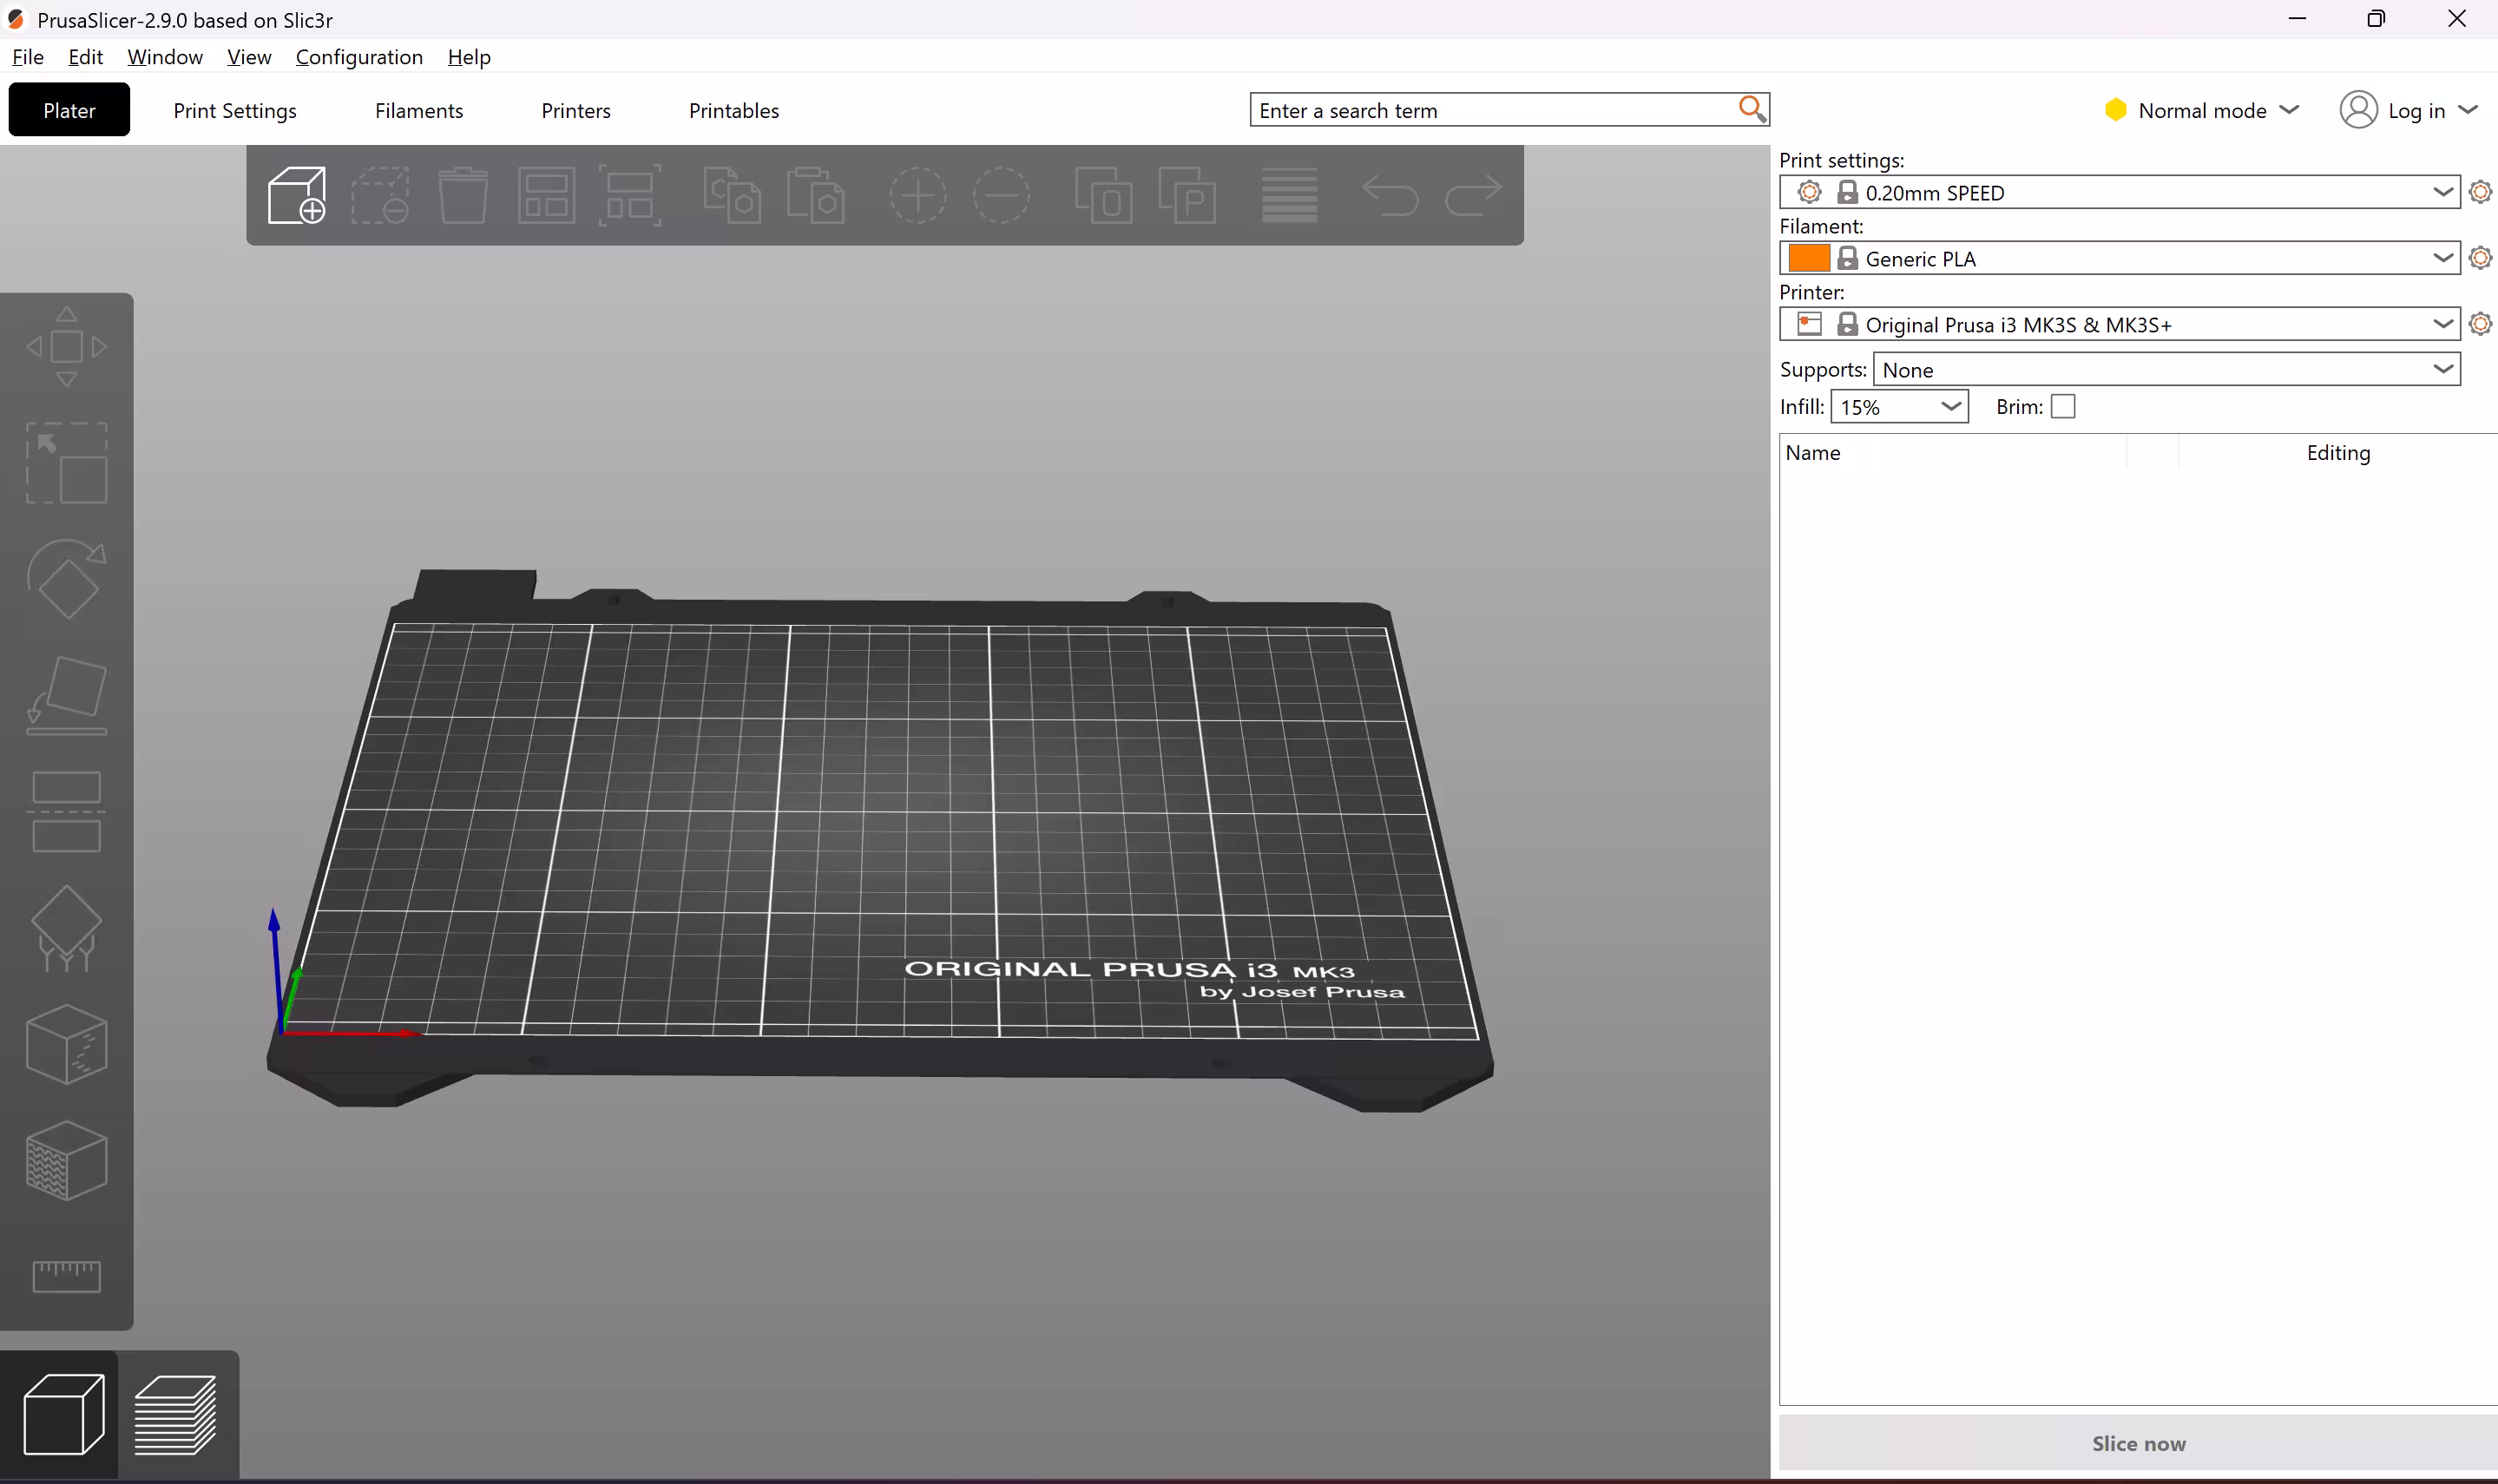Open the View menu
This screenshot has height=1484, width=2498.
click(x=249, y=57)
